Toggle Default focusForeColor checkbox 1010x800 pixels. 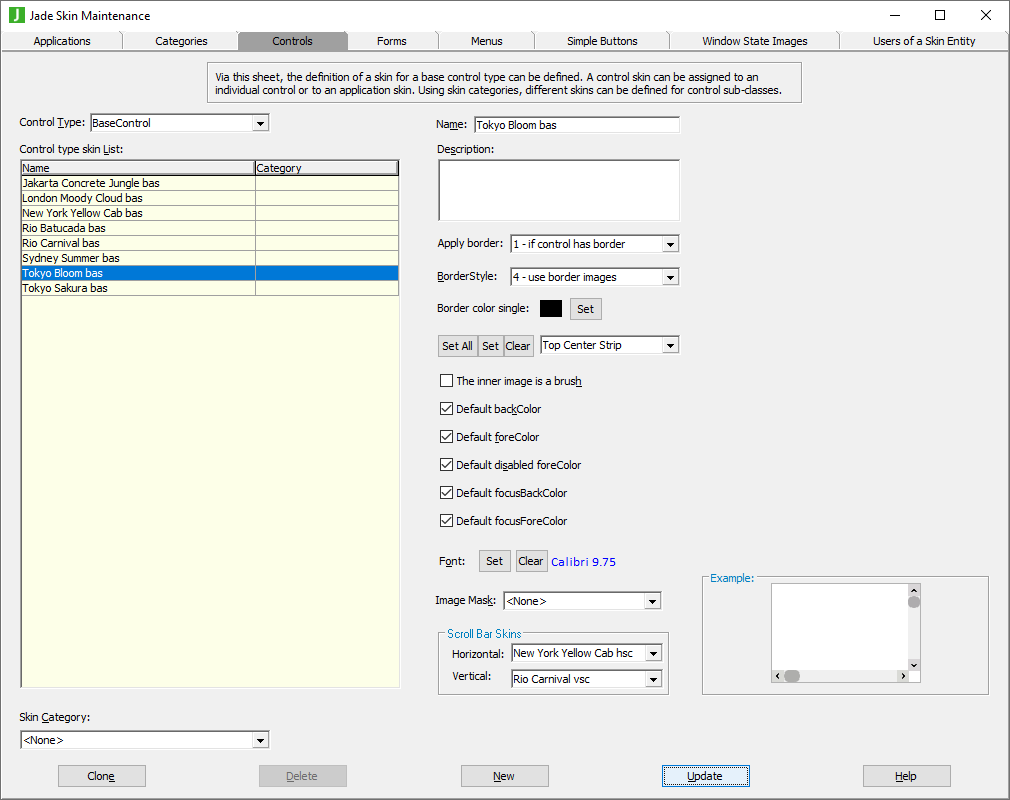pos(447,521)
